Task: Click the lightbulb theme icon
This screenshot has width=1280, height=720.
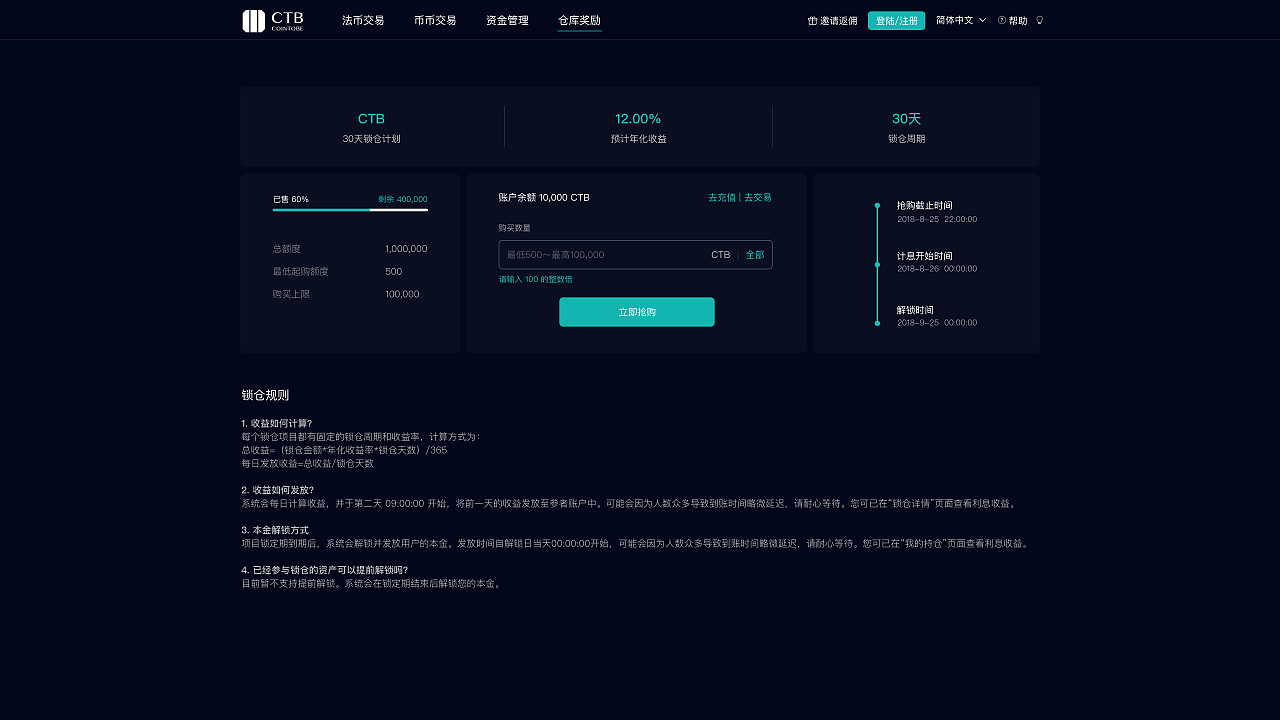Action: point(1042,20)
